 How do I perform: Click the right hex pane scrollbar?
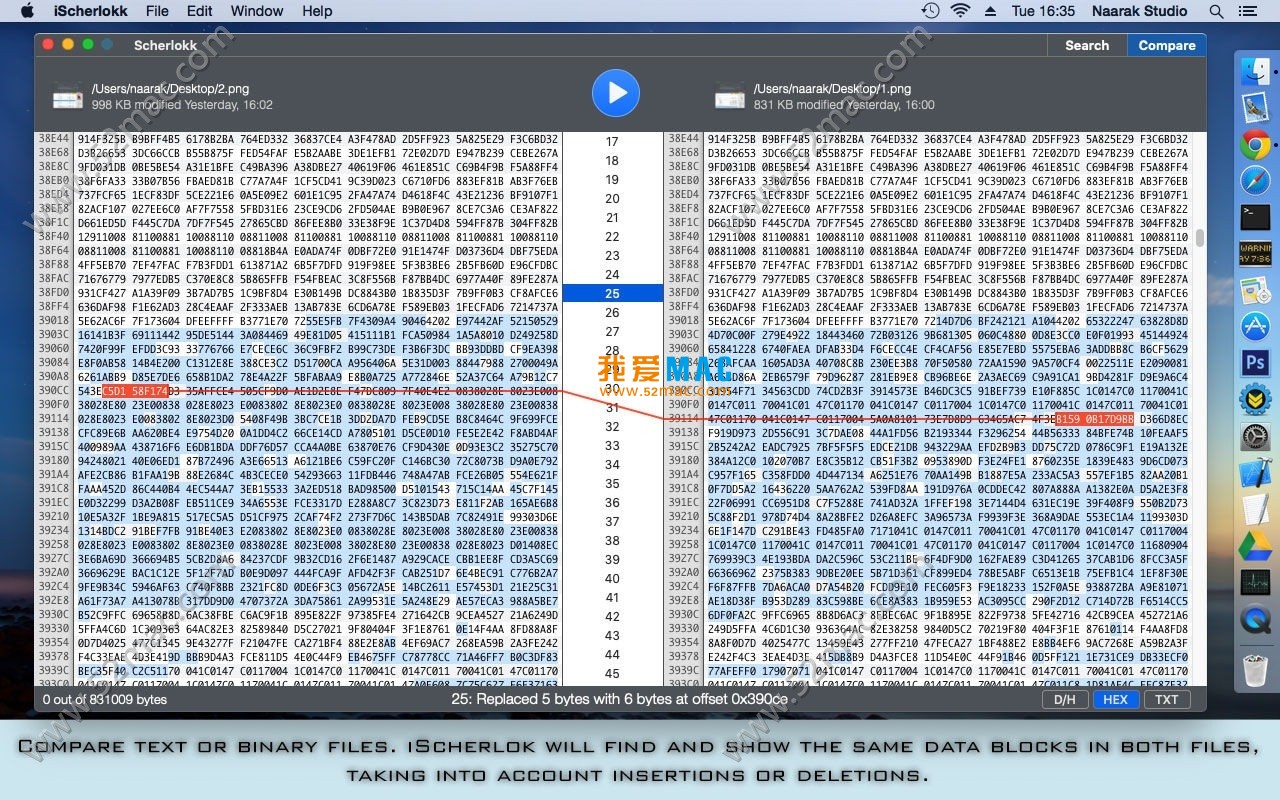pos(1200,238)
